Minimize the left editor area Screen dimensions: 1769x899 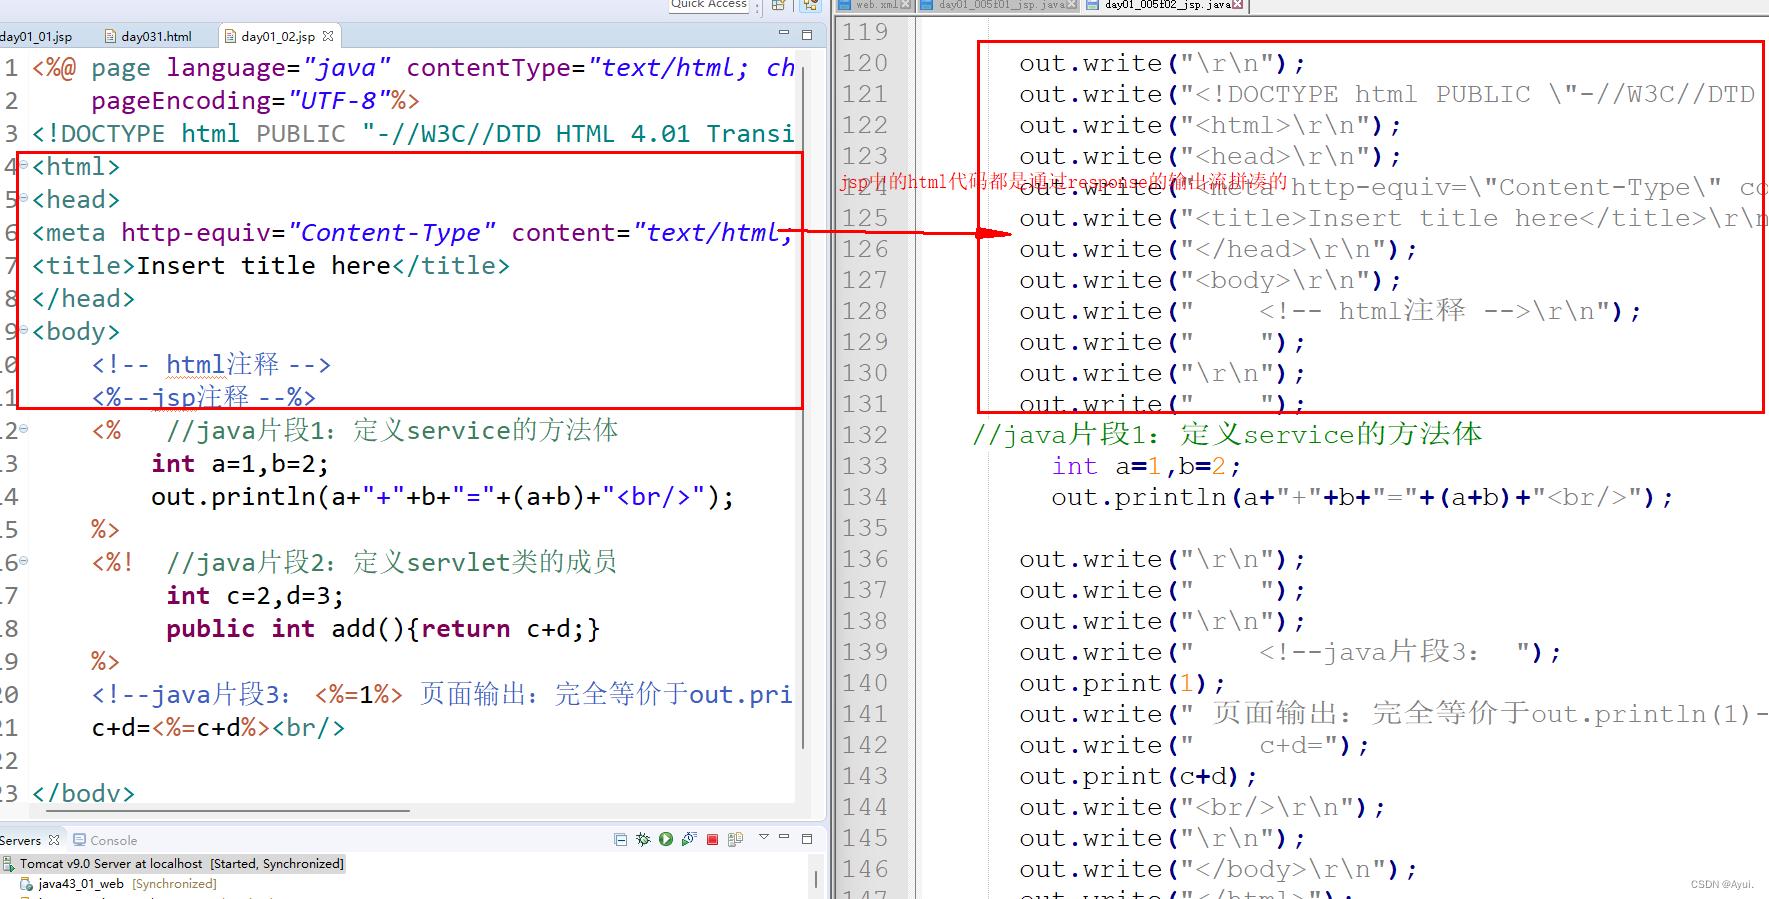tap(783, 34)
